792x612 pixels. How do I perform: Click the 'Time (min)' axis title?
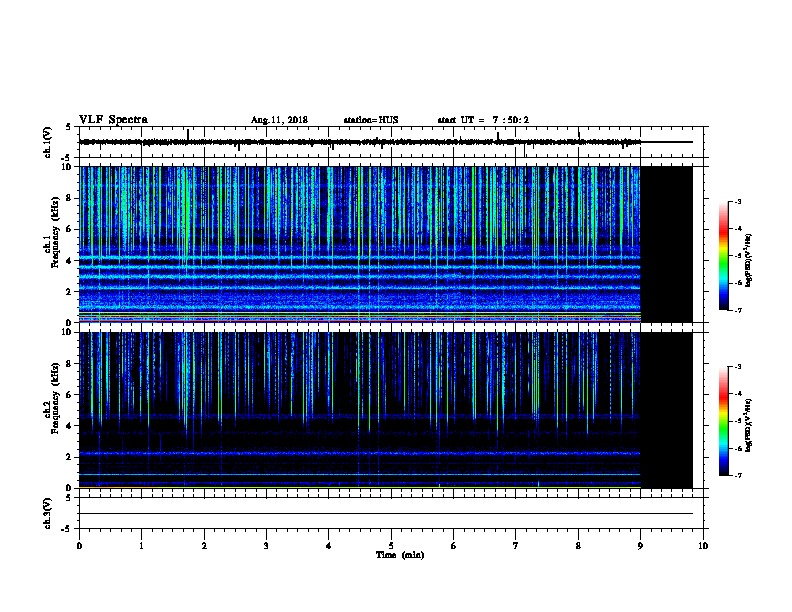(400, 555)
